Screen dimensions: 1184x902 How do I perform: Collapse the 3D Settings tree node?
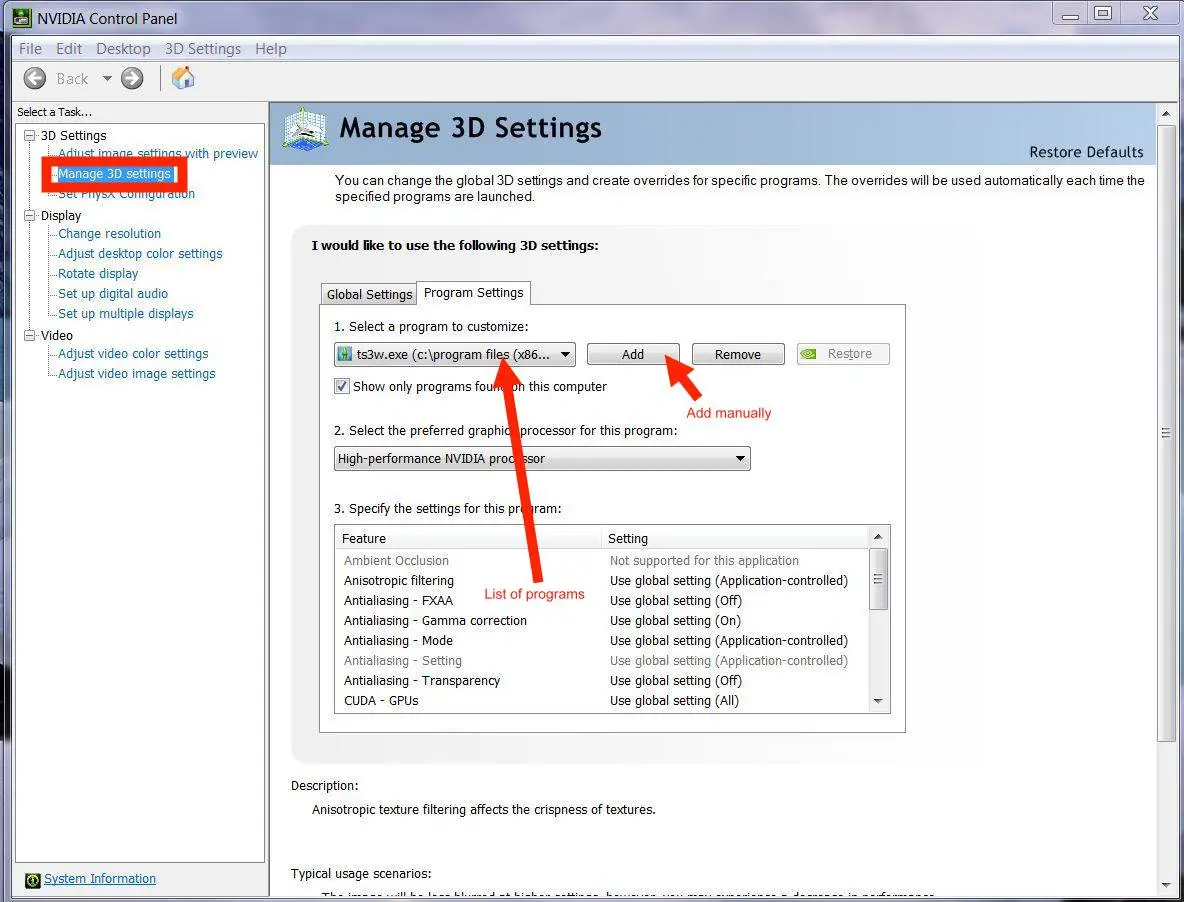point(29,135)
